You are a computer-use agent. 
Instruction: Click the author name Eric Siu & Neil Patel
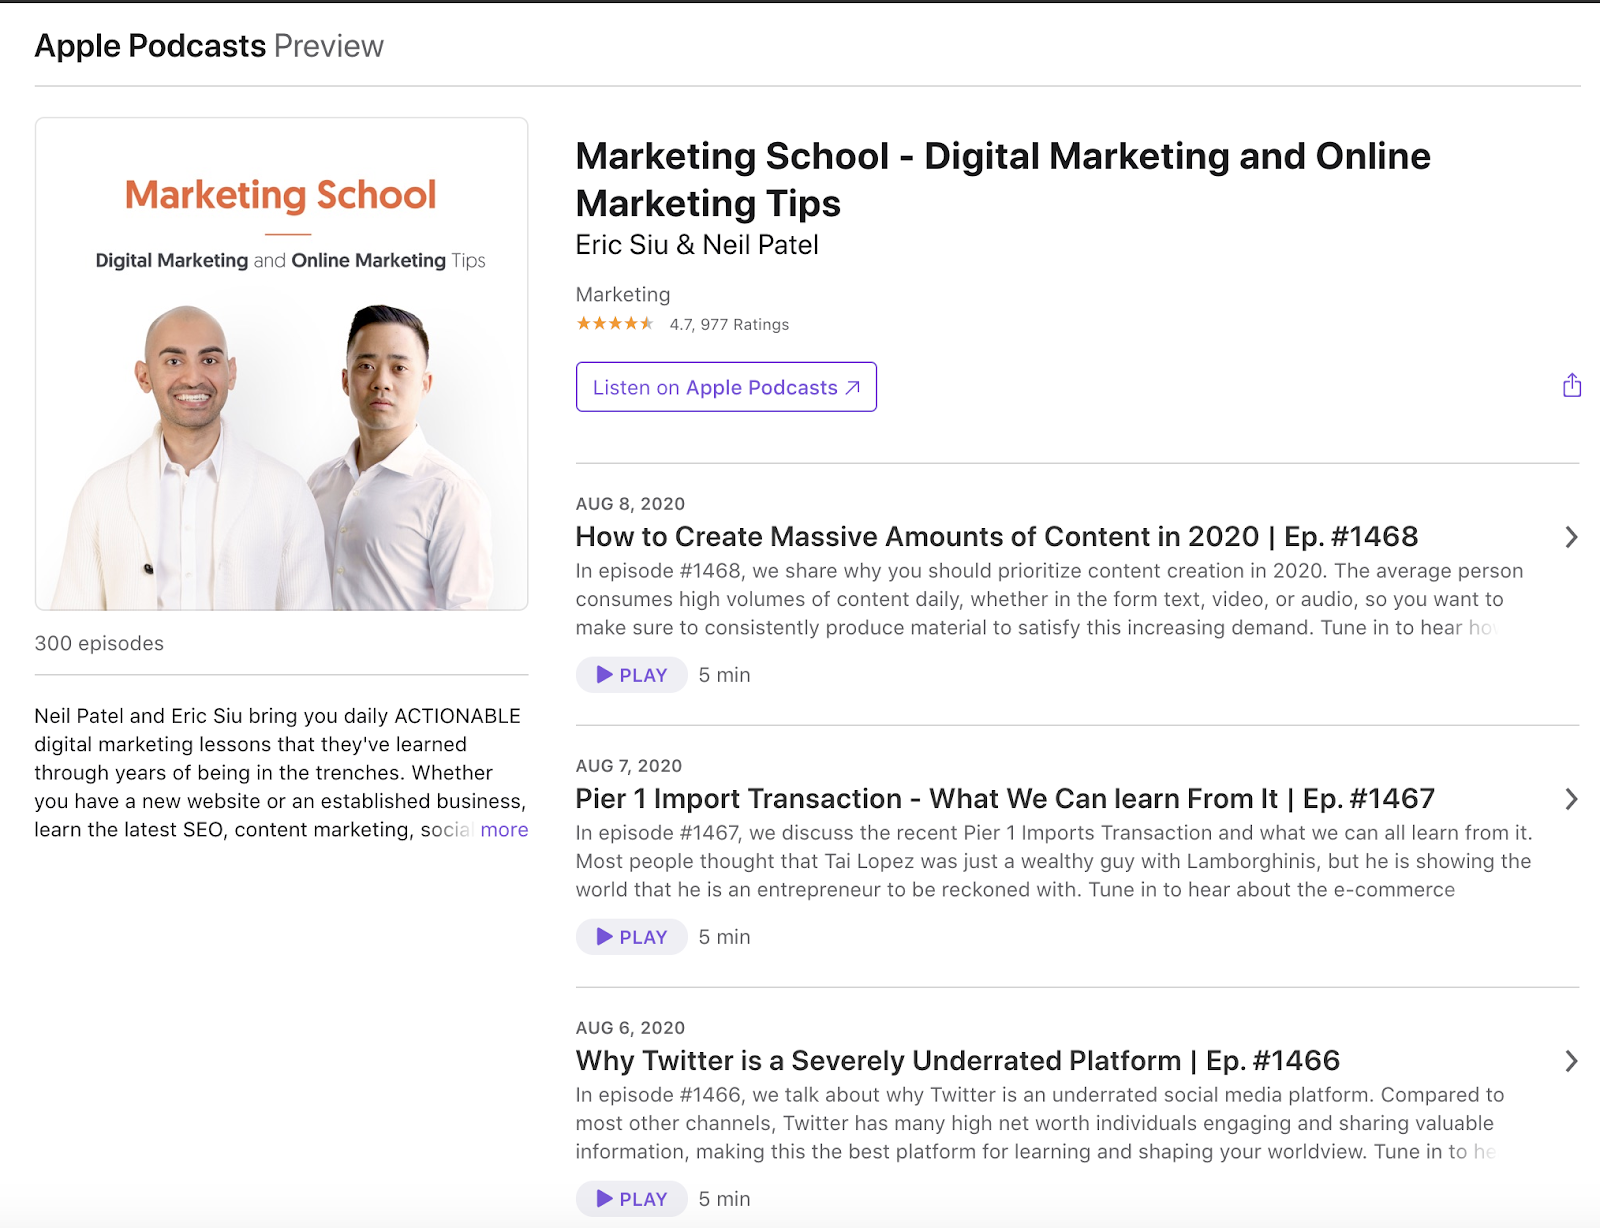[697, 245]
